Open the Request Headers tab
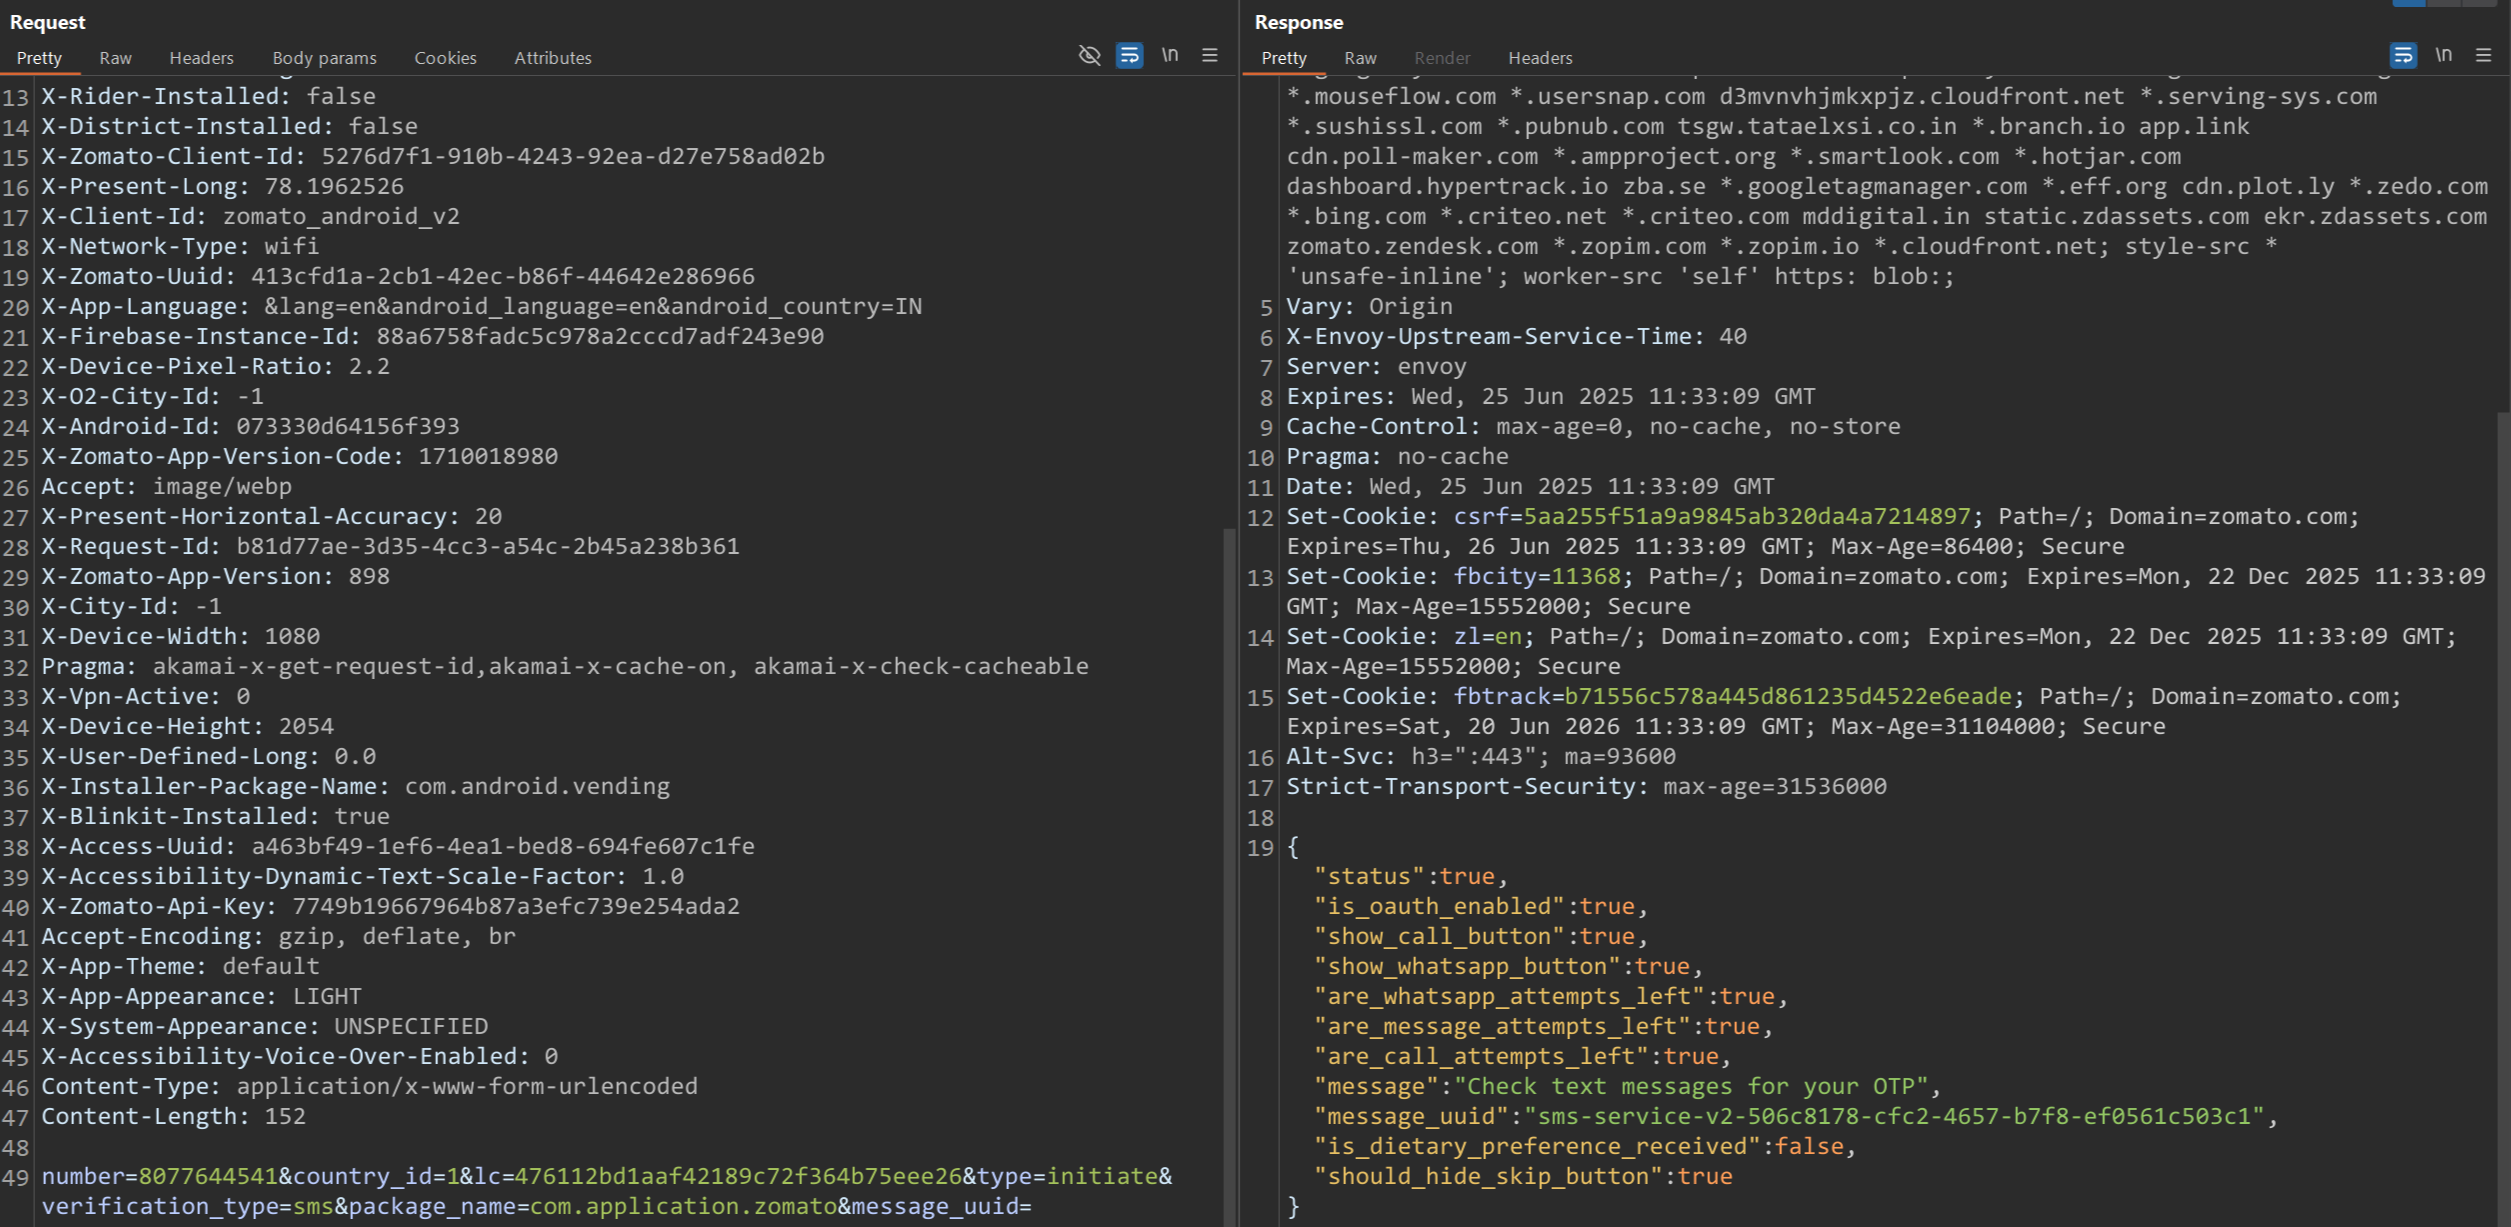 click(x=201, y=58)
